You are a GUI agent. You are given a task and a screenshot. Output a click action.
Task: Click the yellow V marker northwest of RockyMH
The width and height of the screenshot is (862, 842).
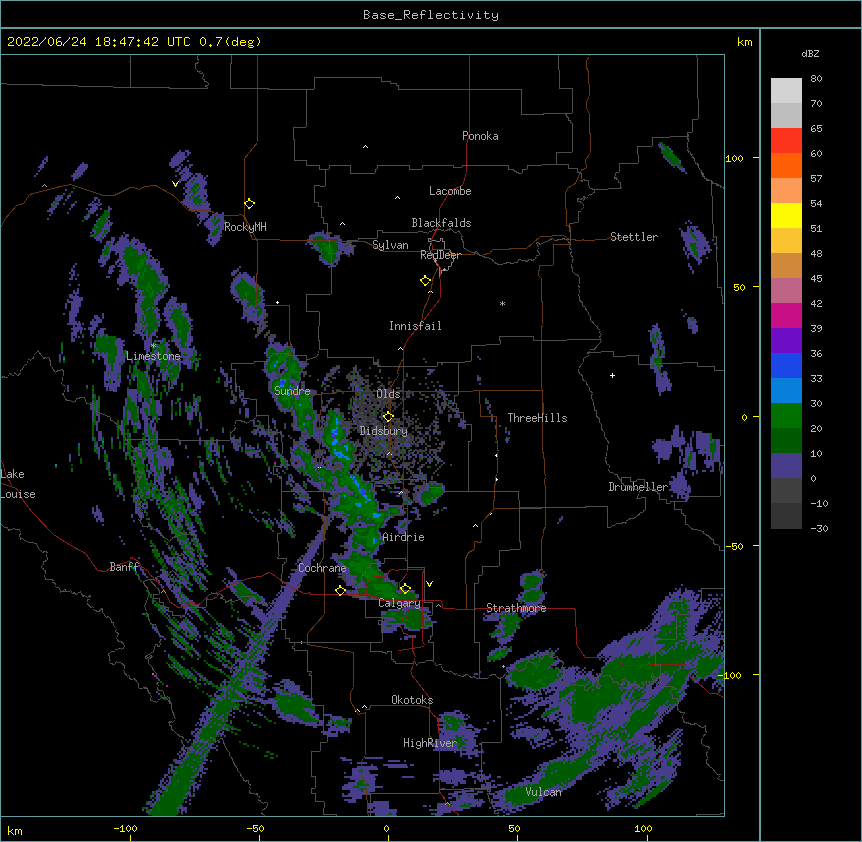[x=175, y=184]
